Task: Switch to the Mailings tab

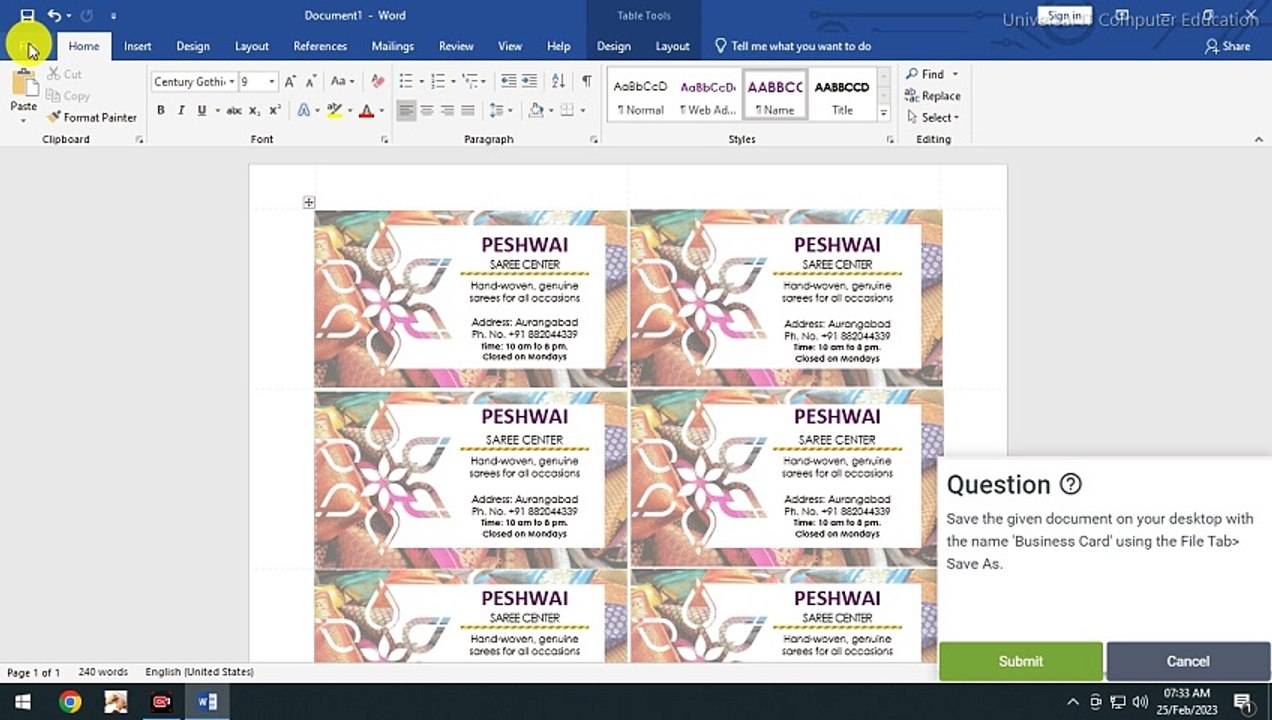Action: (392, 46)
